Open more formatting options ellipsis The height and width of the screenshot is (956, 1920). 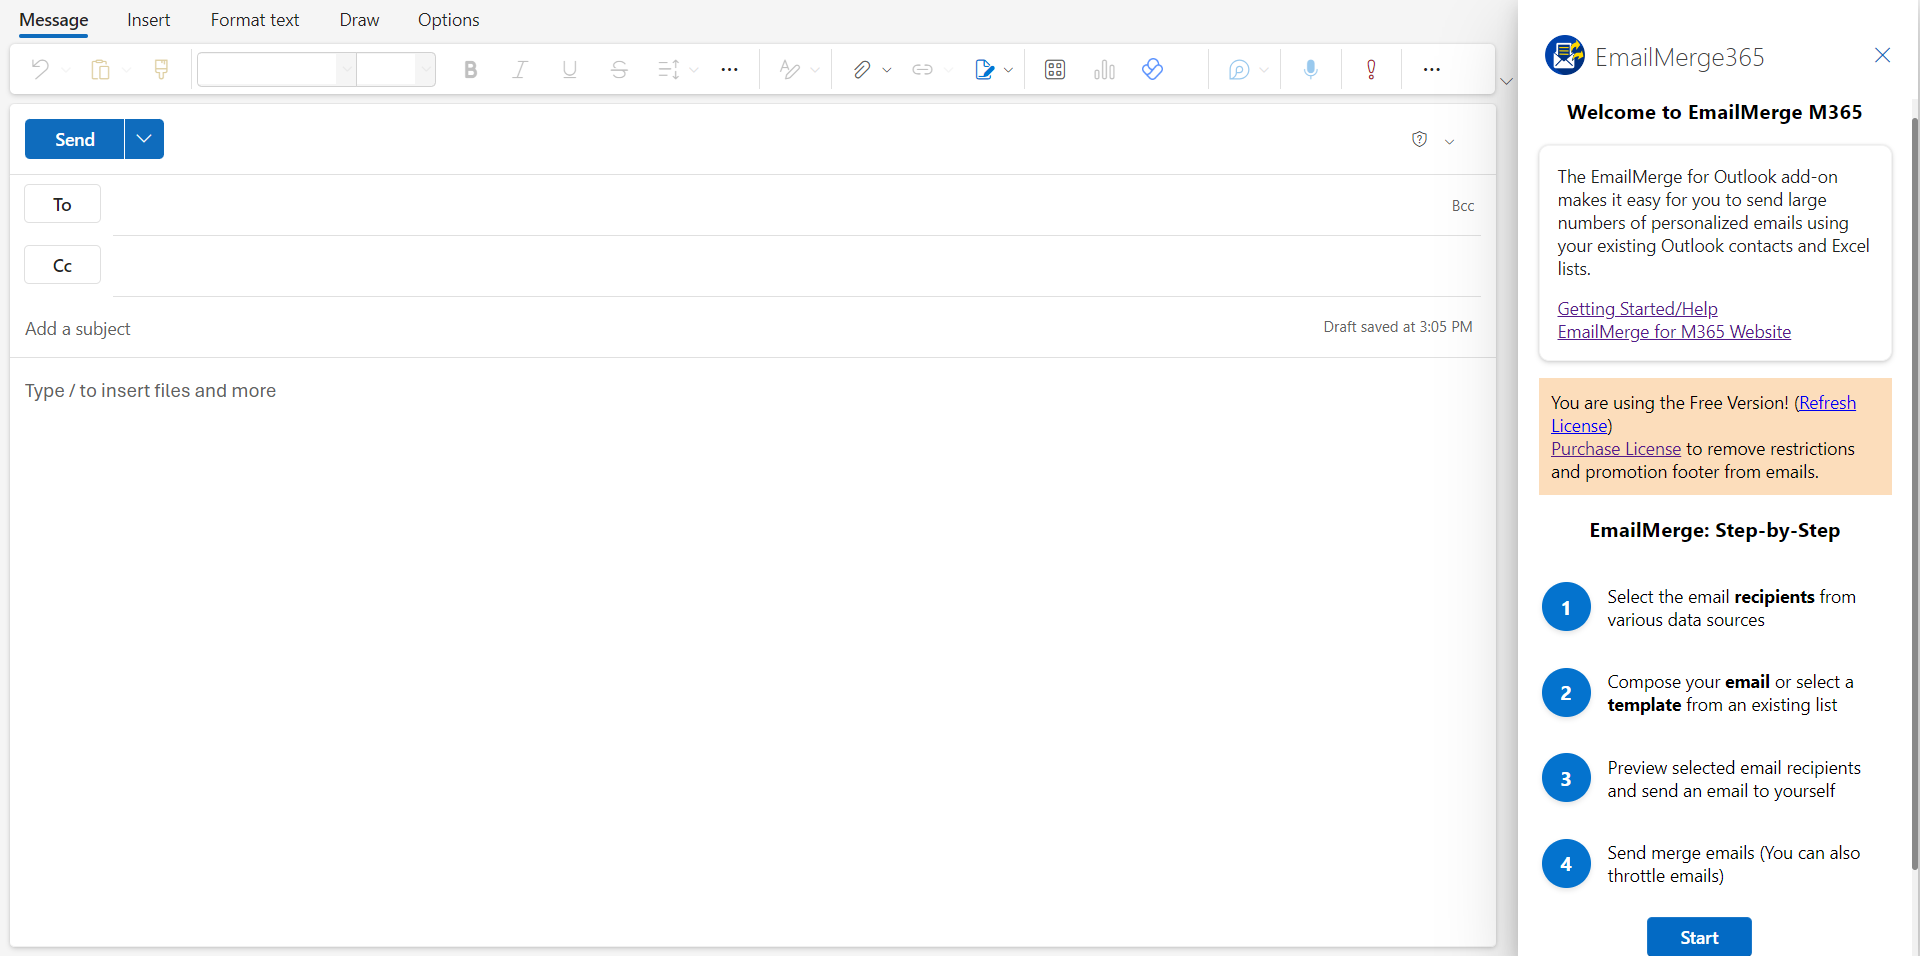[730, 69]
